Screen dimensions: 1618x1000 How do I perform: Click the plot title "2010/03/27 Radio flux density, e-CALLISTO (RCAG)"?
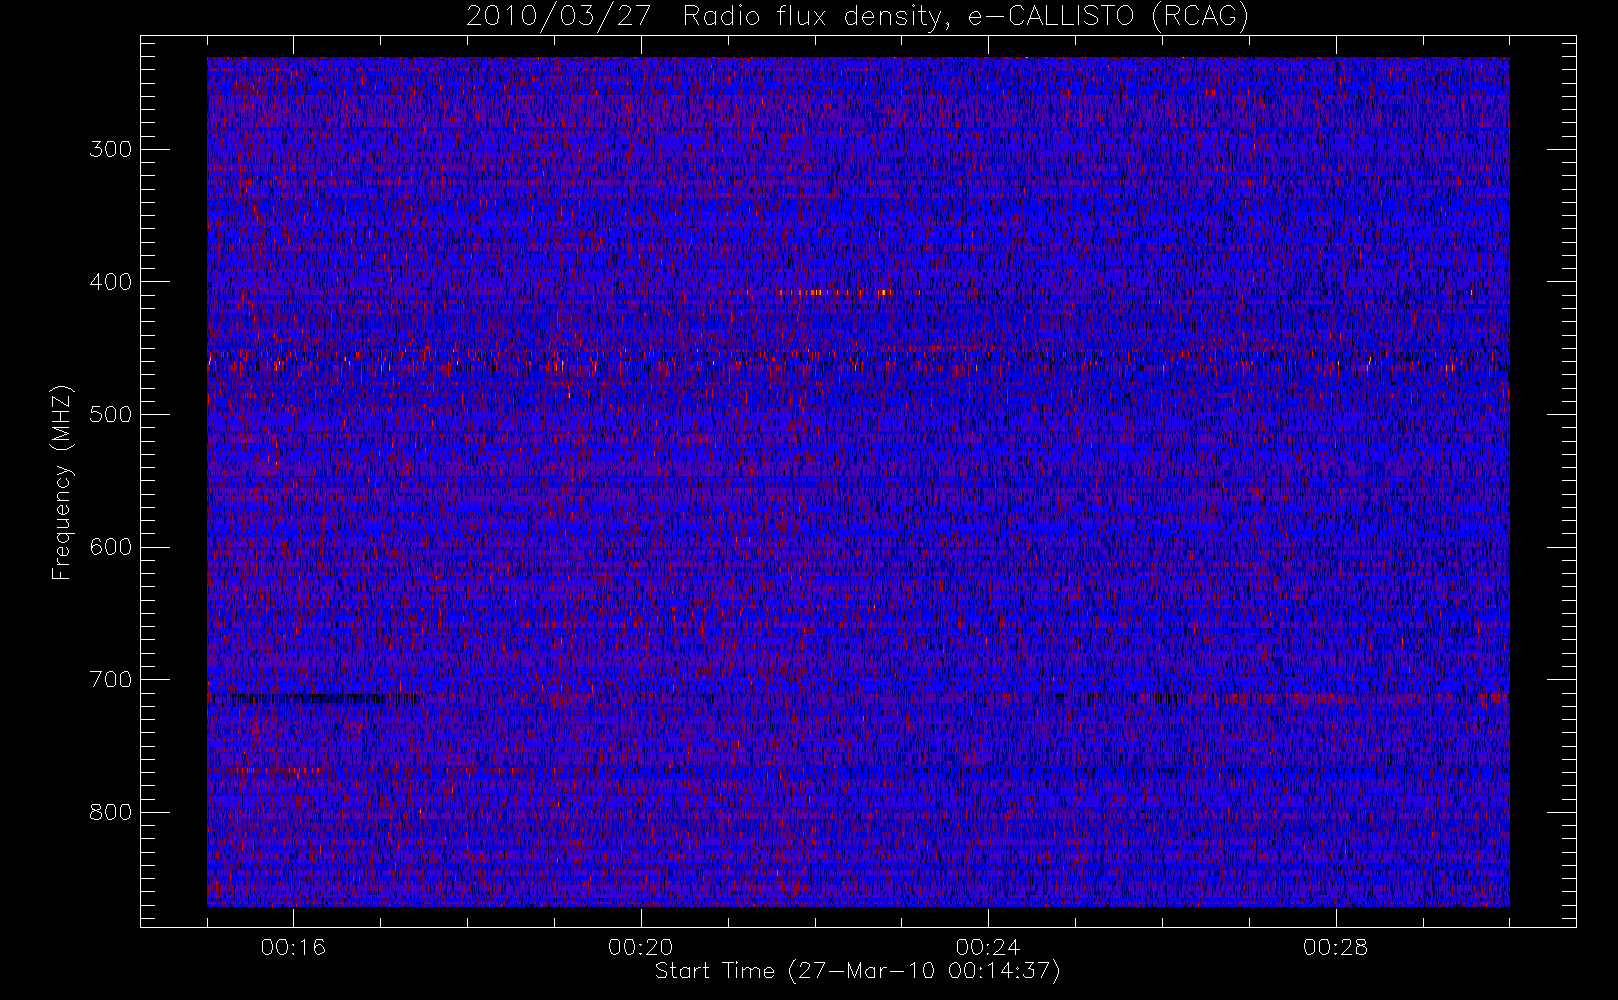point(858,17)
